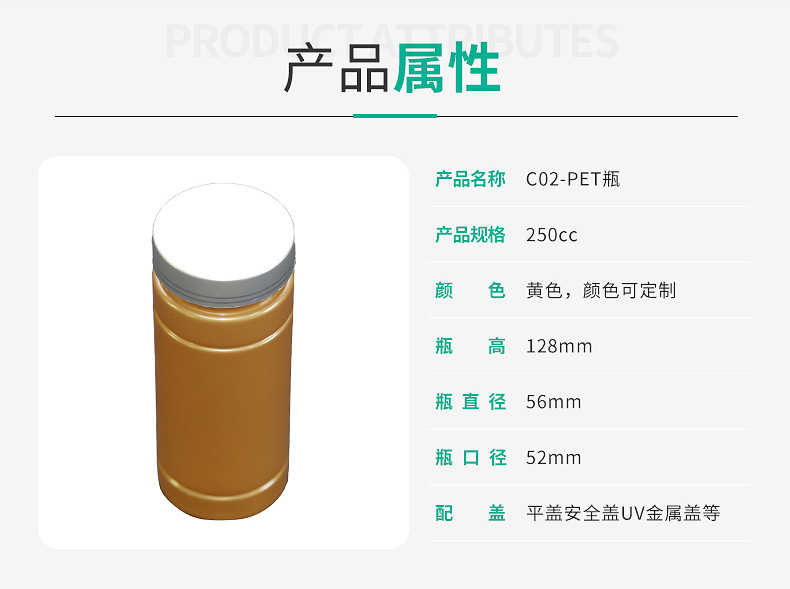Select the 瓶口径 attribute label
The image size is (790, 589).
pos(470,458)
